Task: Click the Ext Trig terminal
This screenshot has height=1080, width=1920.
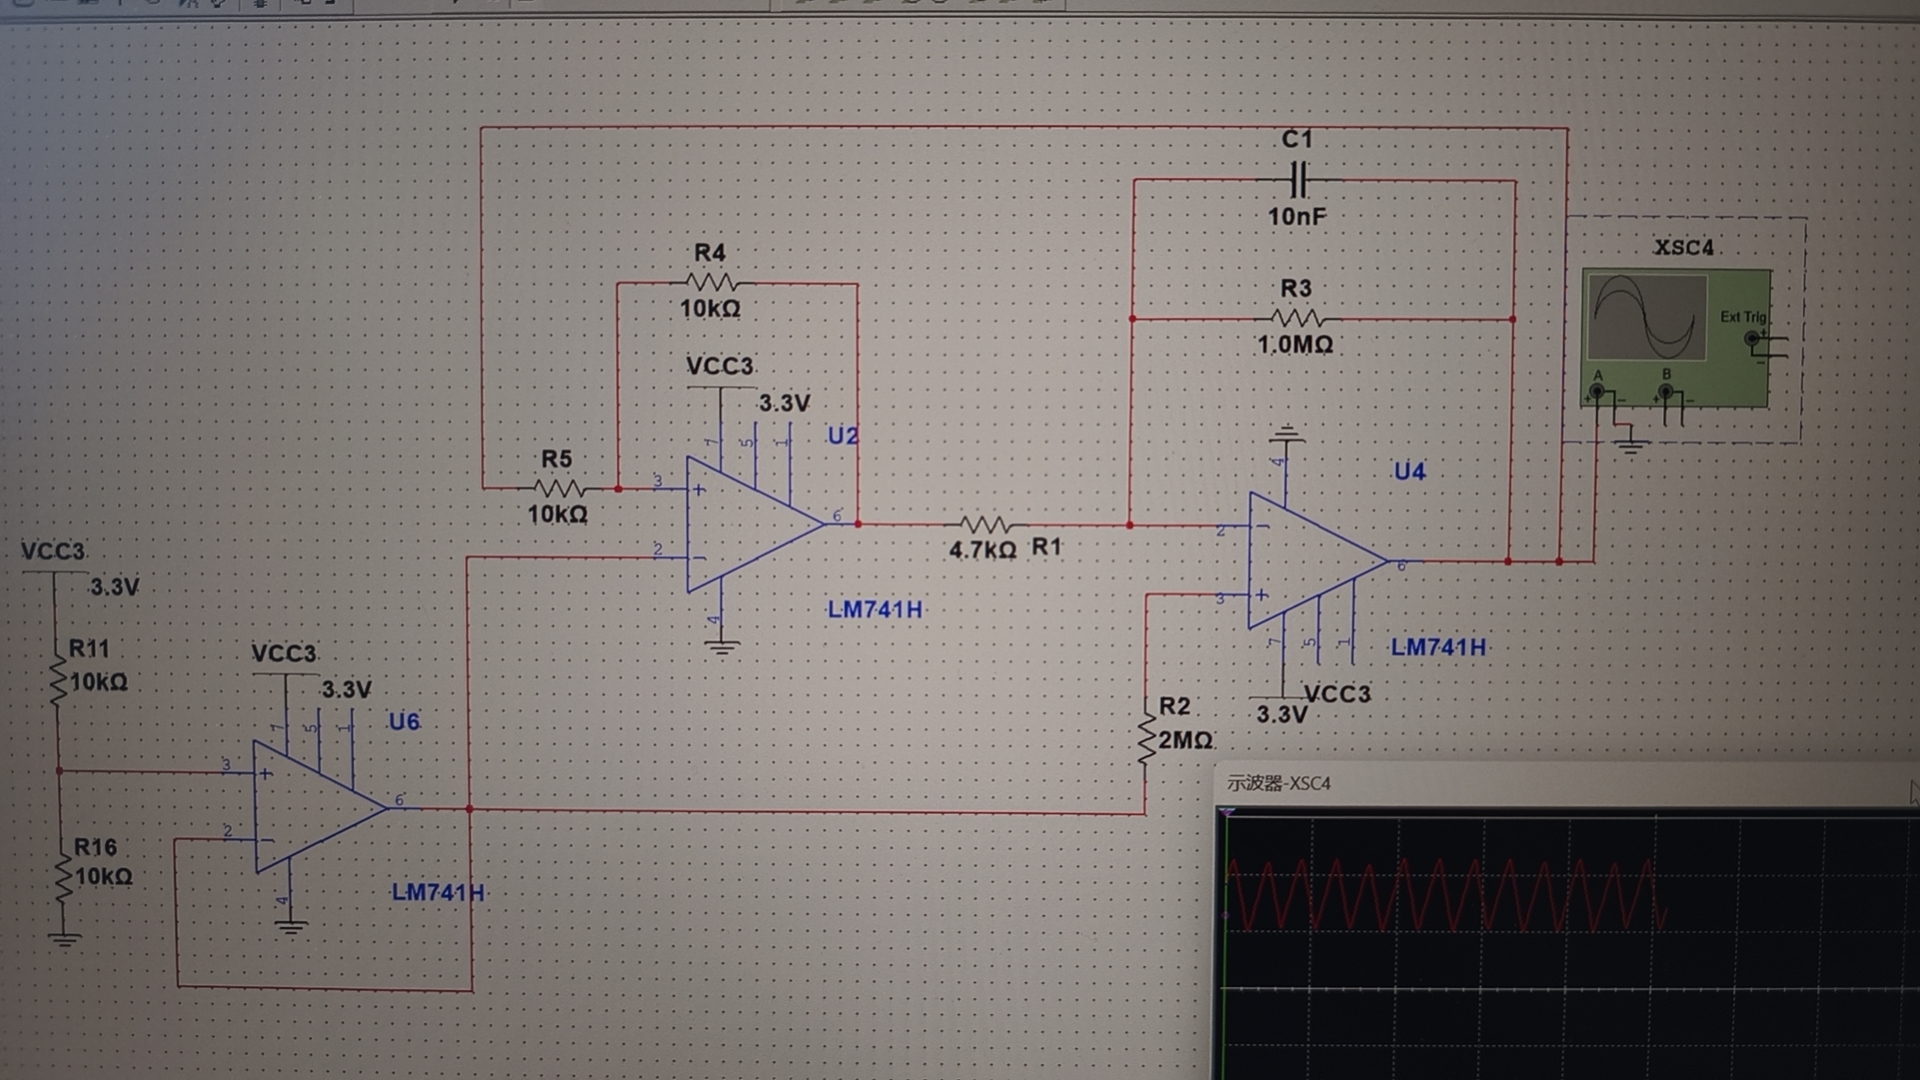Action: (1752, 339)
